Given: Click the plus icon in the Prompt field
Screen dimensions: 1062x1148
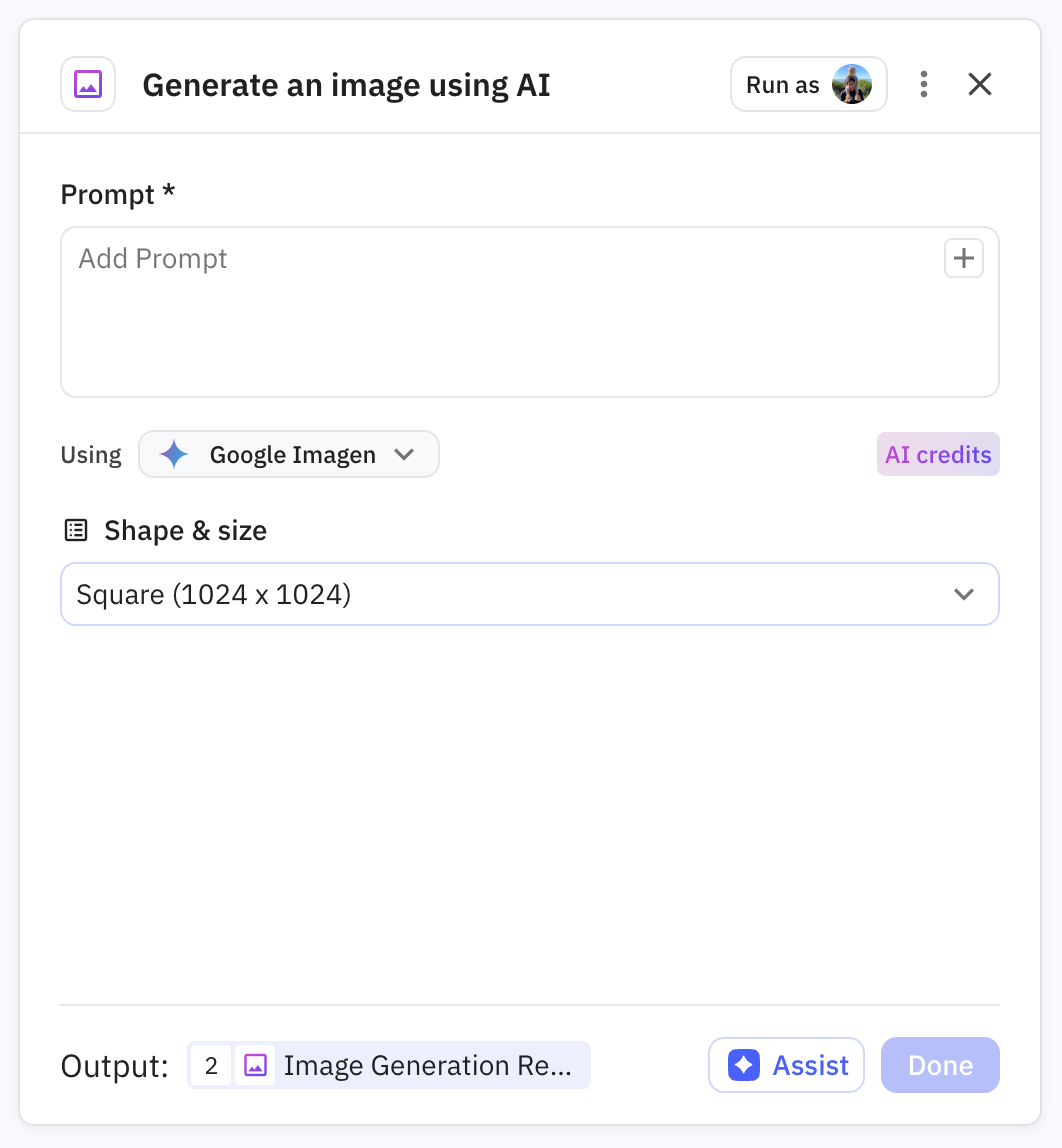Looking at the screenshot, I should pyautogui.click(x=964, y=259).
